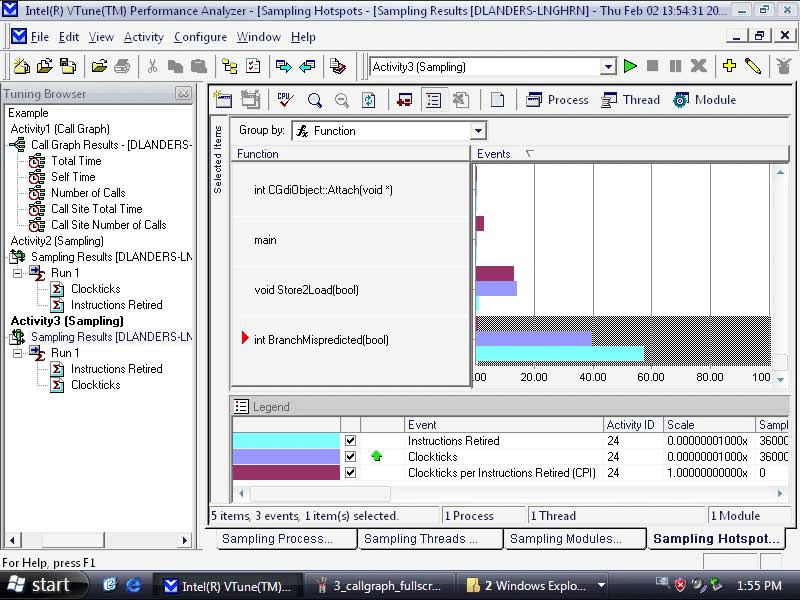Image resolution: width=800 pixels, height=600 pixels.
Task: Click the Print toolbar icon
Action: [122, 66]
